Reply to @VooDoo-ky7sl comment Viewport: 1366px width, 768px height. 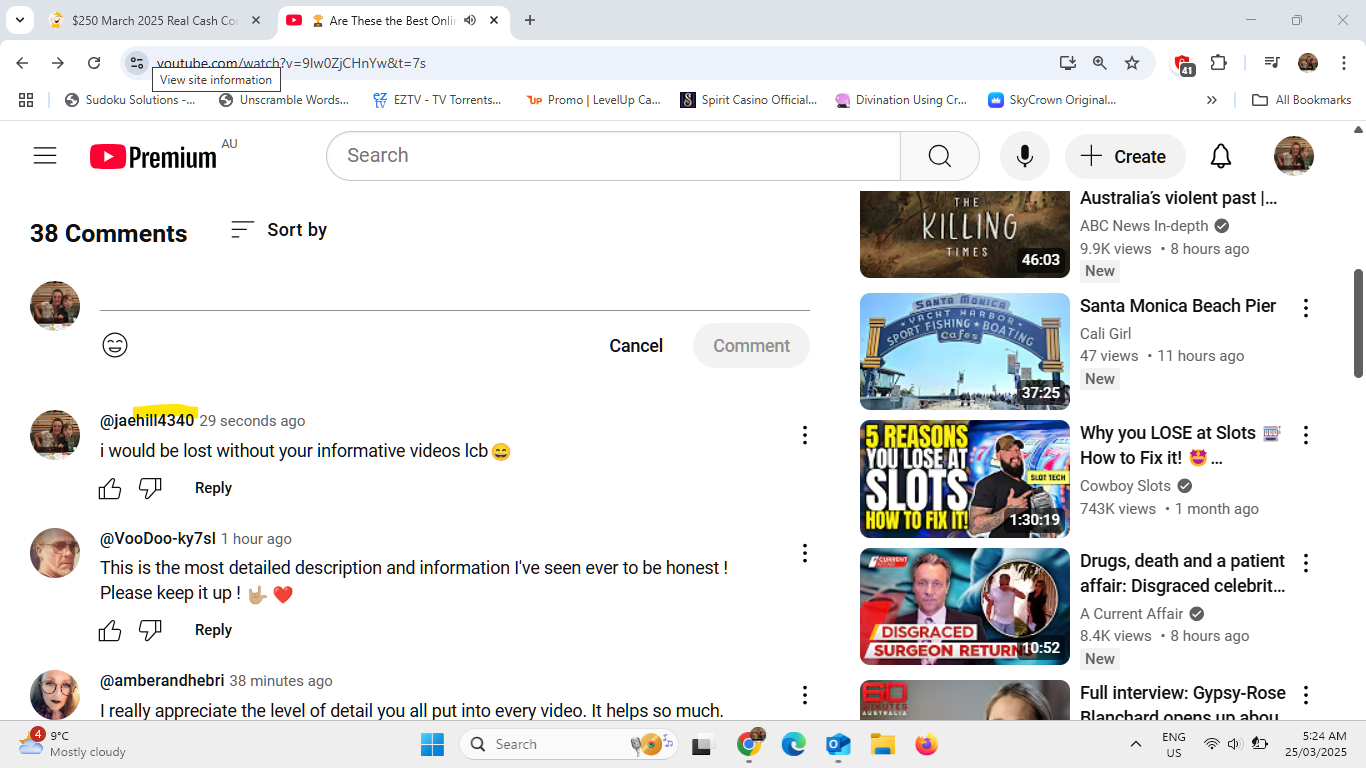213,630
